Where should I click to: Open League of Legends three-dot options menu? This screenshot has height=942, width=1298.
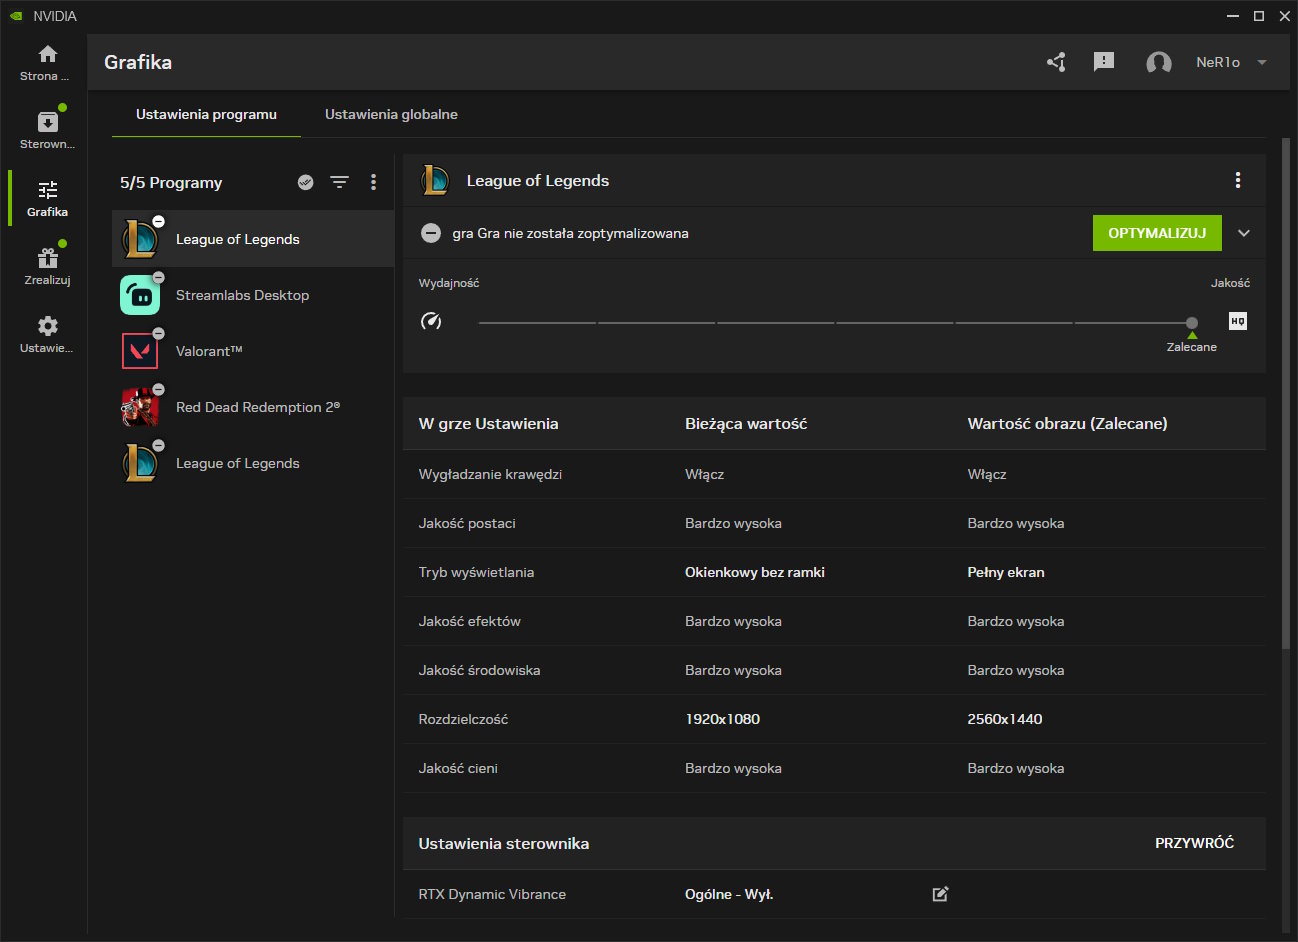(1238, 180)
